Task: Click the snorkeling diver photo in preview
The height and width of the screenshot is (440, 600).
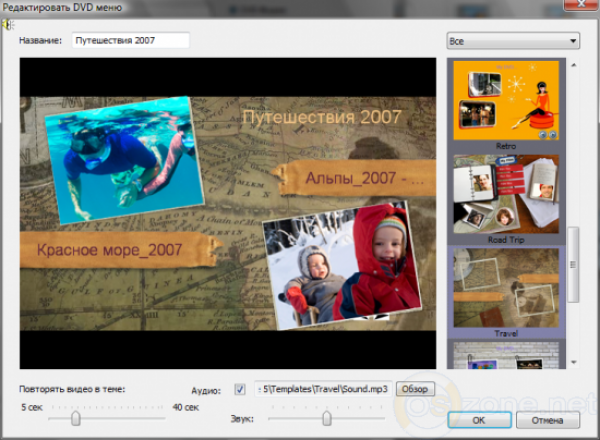Action: pyautogui.click(x=120, y=159)
